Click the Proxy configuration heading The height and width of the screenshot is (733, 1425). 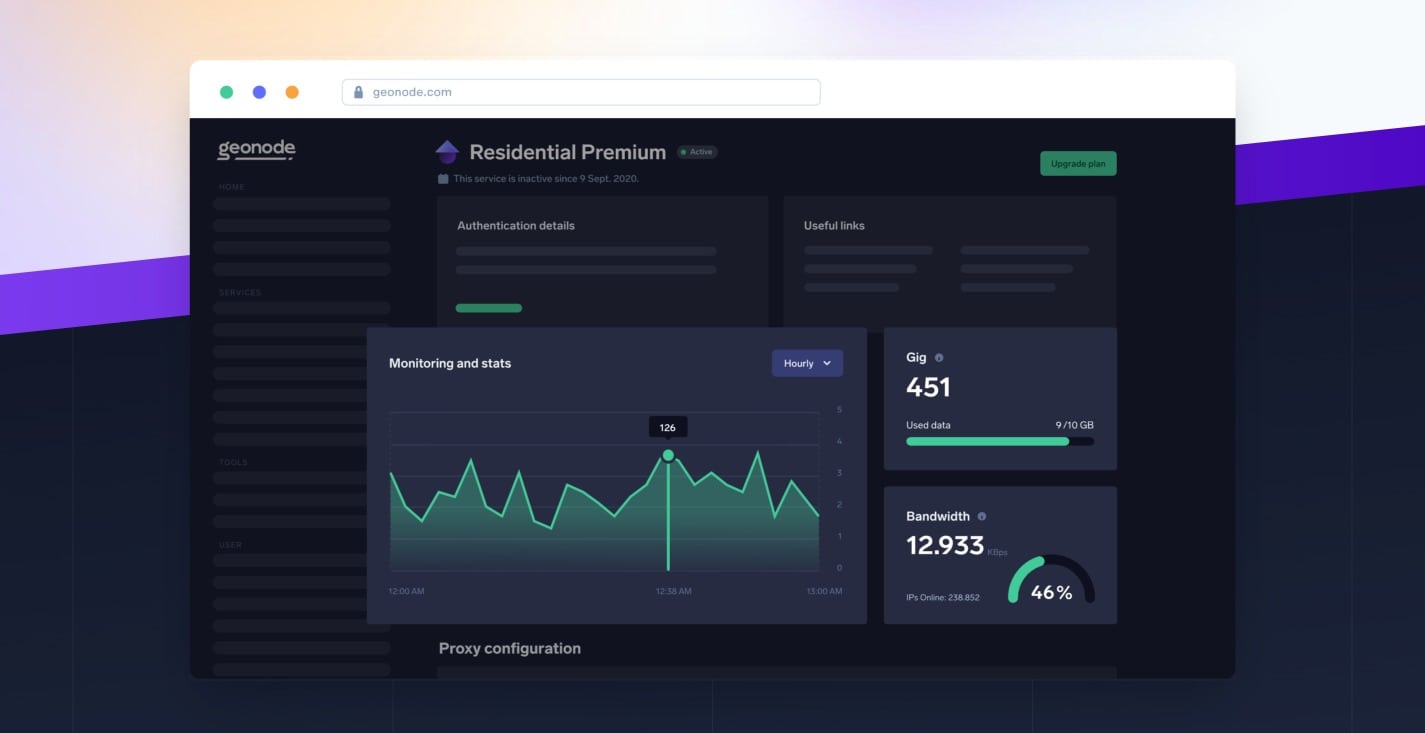(x=510, y=649)
